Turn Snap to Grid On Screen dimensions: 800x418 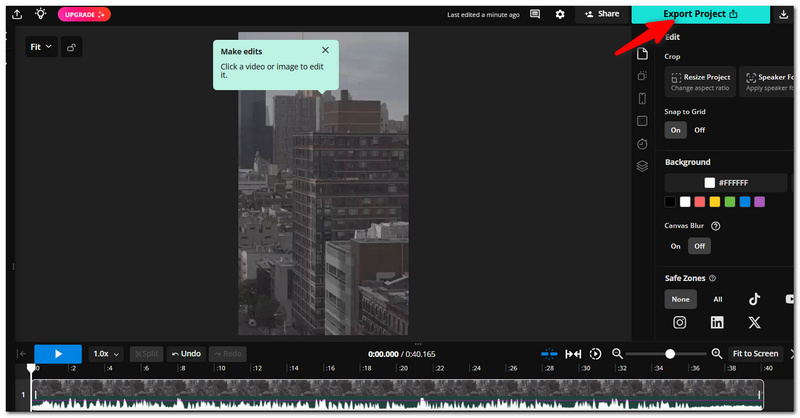[676, 130]
